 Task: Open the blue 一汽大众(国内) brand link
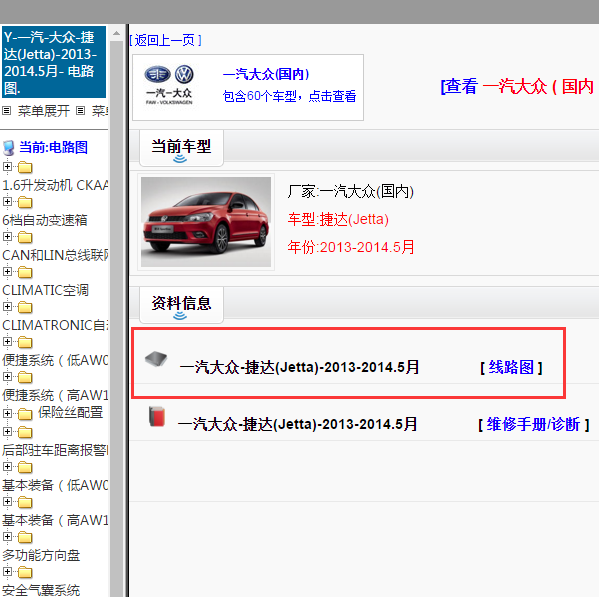tap(266, 74)
